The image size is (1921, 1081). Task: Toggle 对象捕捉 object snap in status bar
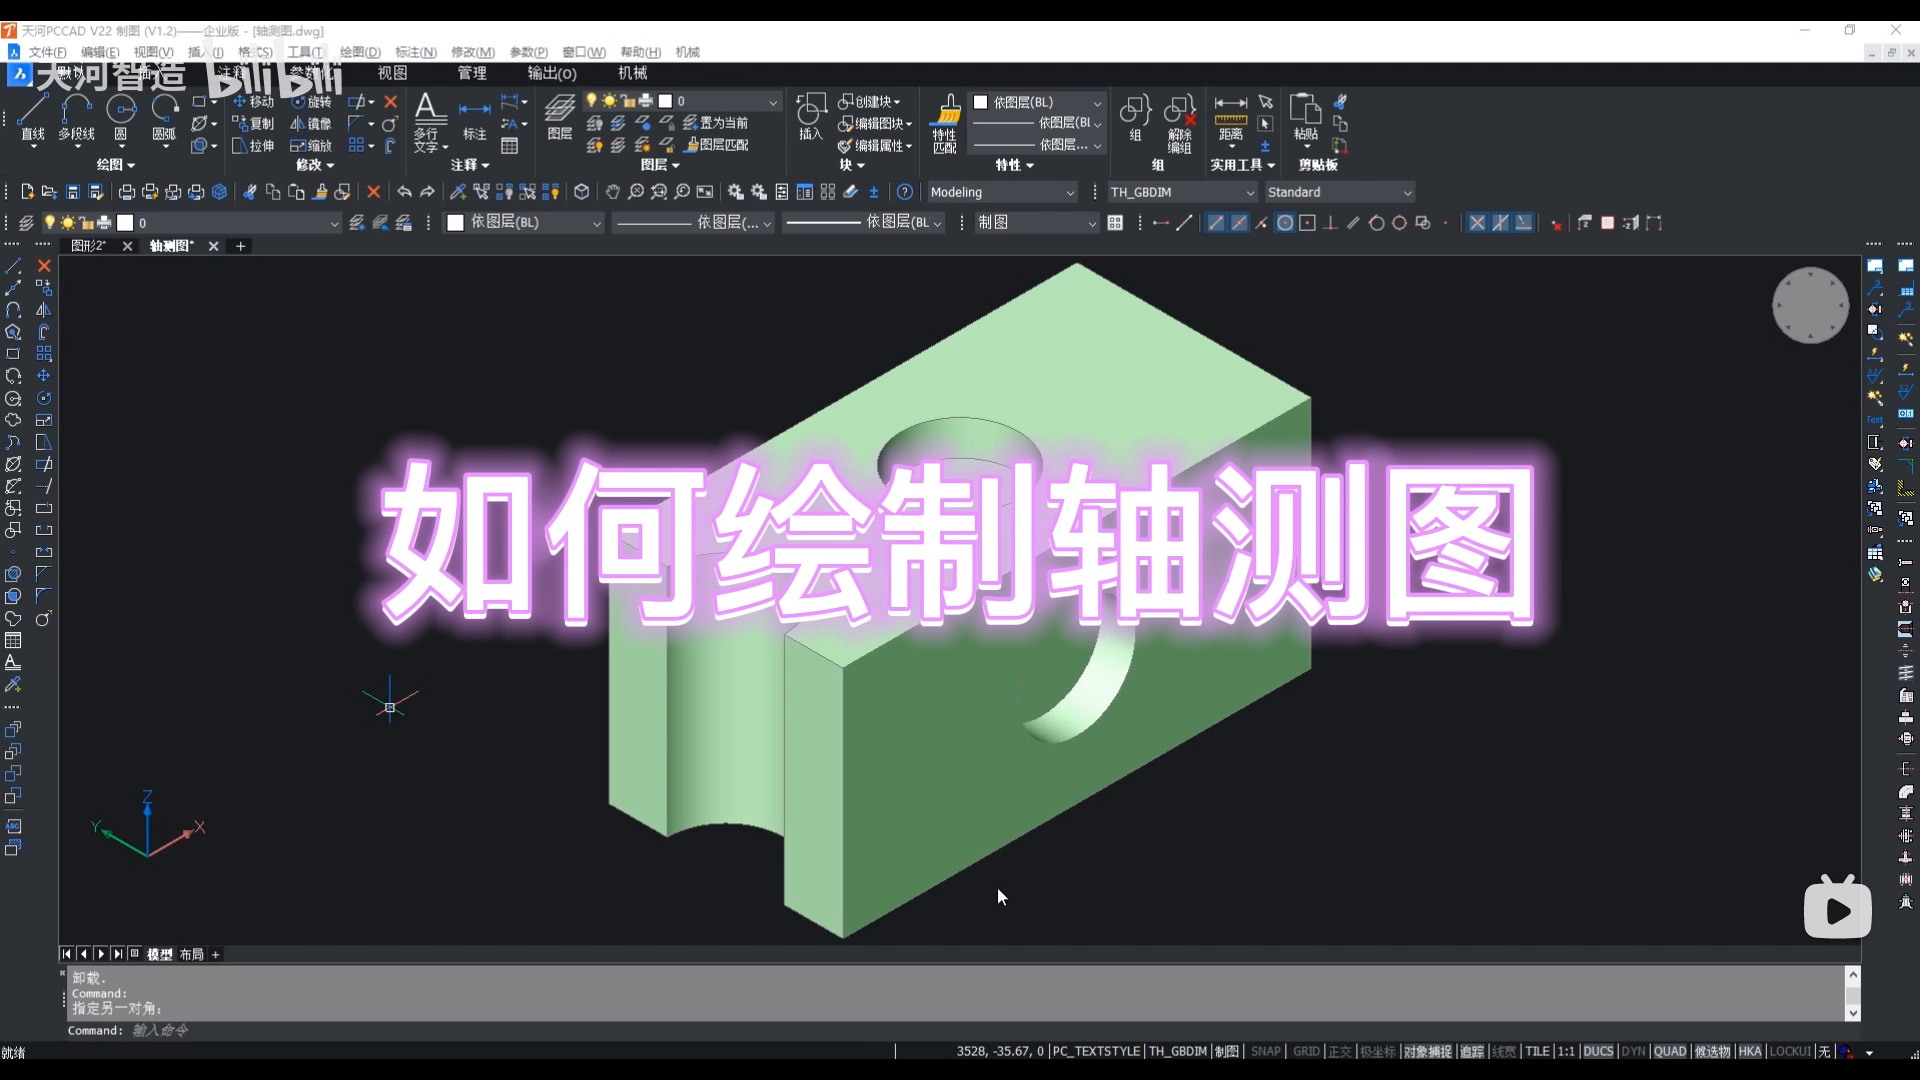pos(1427,1052)
